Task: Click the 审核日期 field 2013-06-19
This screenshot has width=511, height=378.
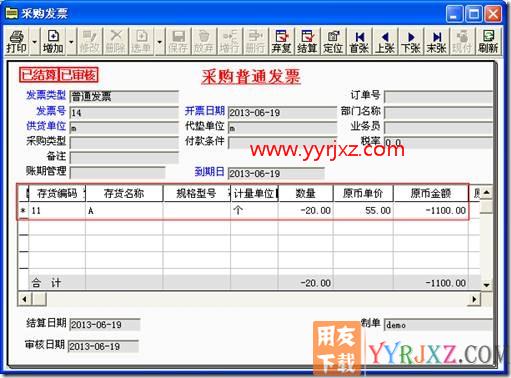Action: tap(103, 346)
